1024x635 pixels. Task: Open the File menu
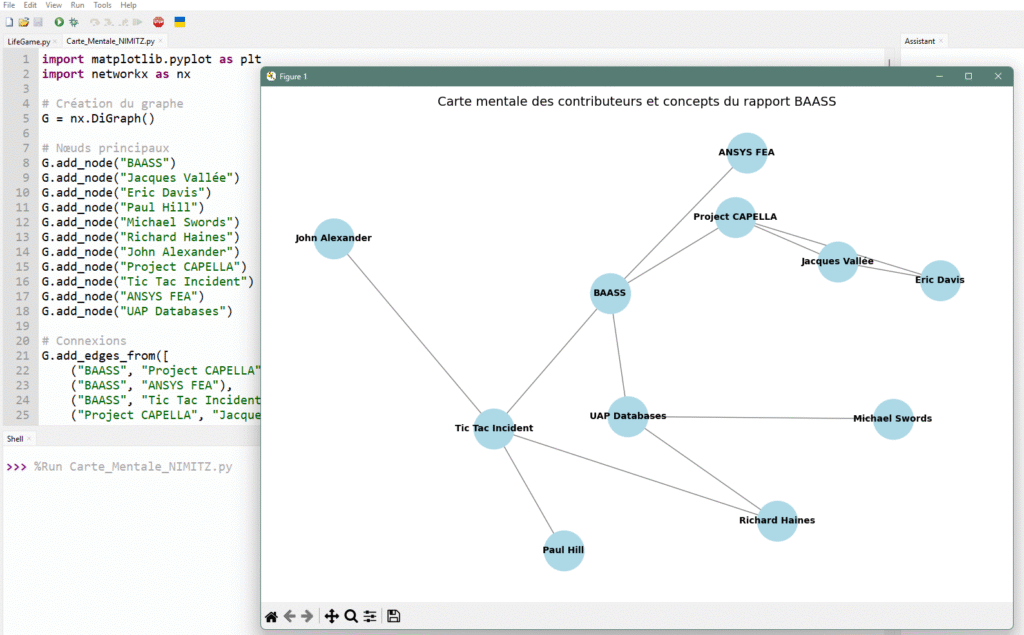click(9, 5)
